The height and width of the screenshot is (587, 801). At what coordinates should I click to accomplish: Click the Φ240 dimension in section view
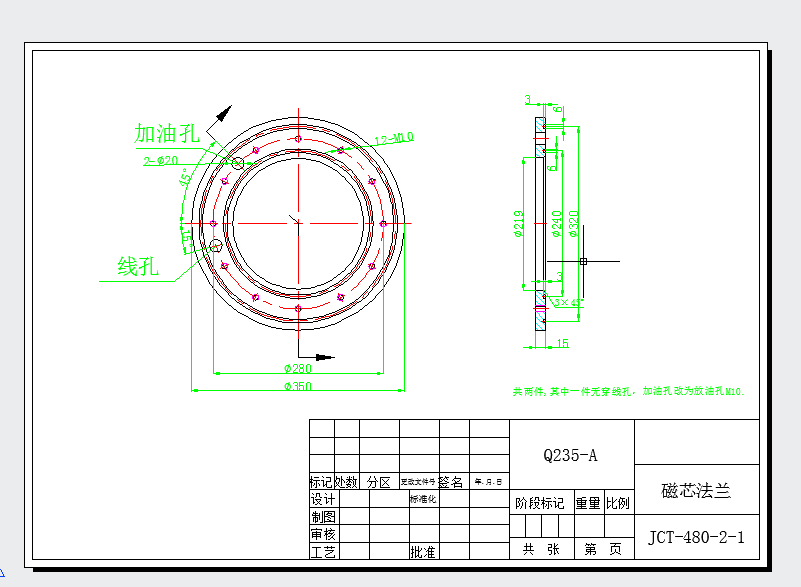(x=557, y=224)
